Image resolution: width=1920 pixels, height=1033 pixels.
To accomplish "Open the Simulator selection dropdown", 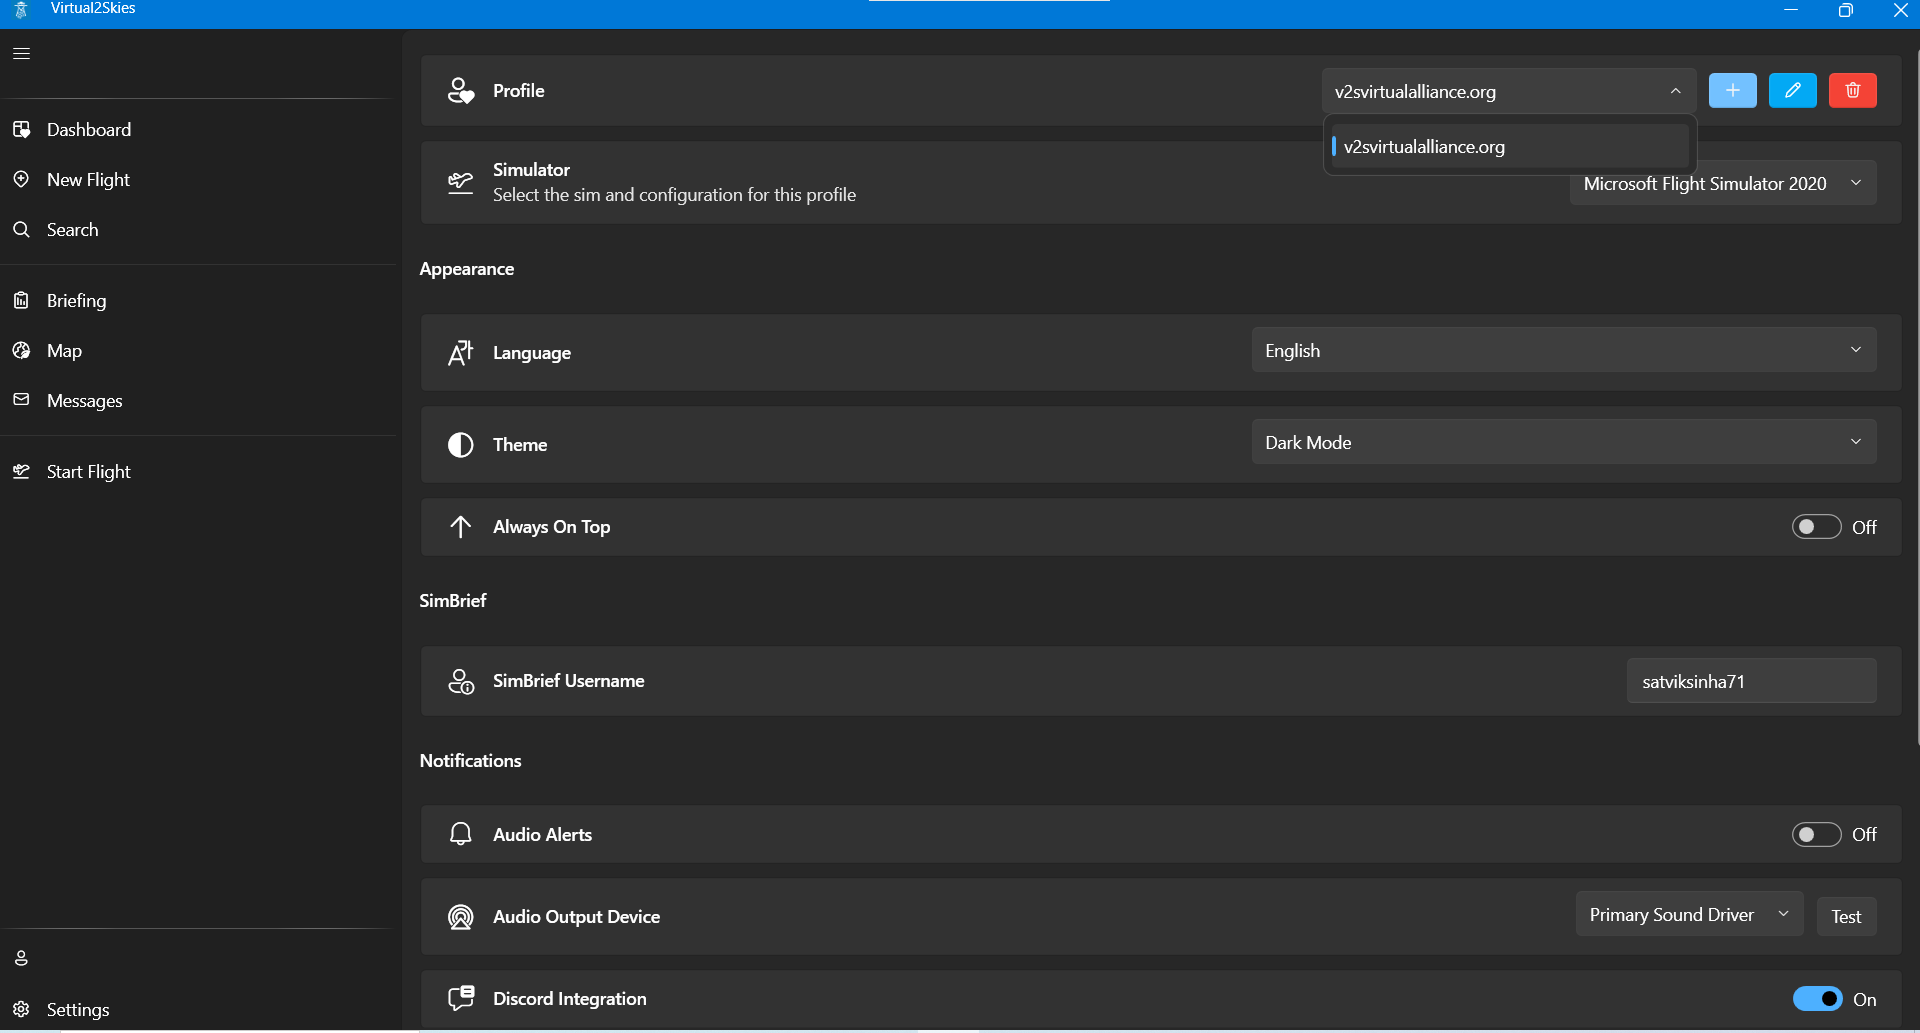I will (1723, 183).
